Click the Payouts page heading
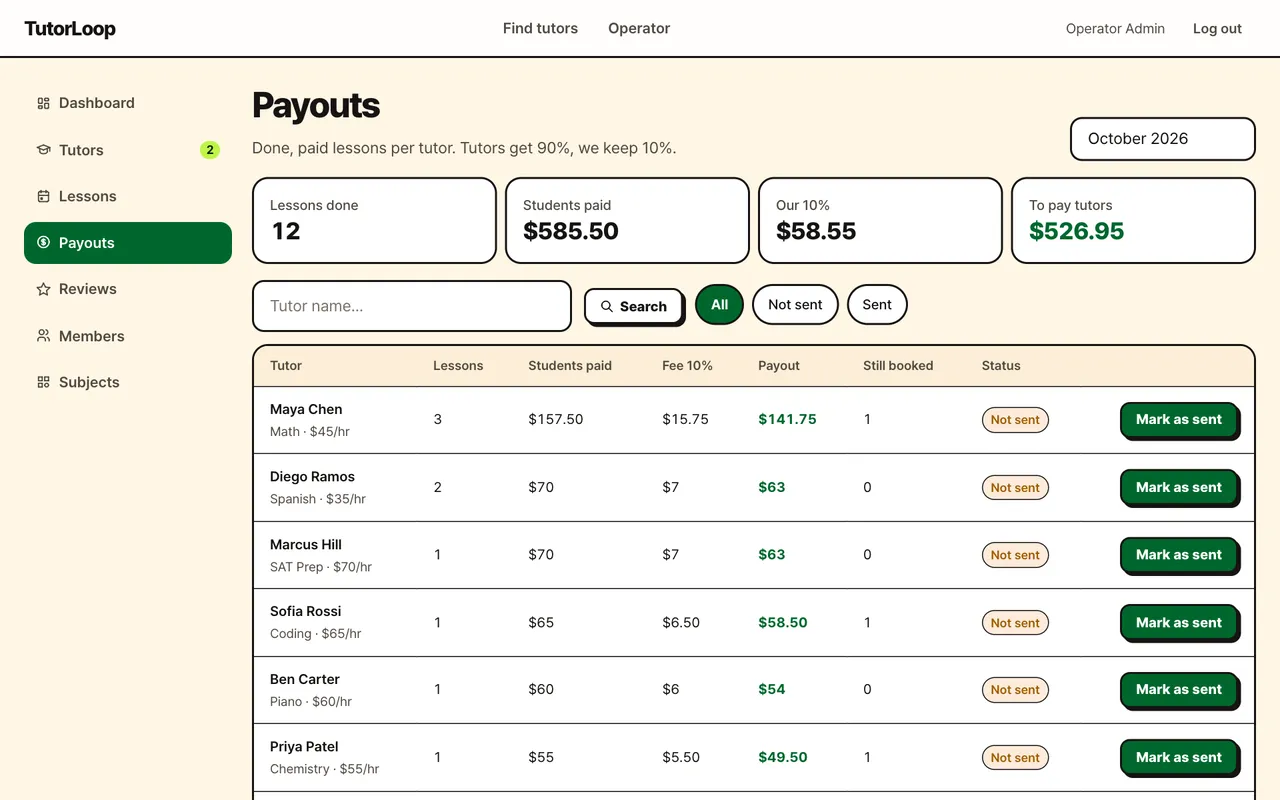The width and height of the screenshot is (1280, 800). pyautogui.click(x=316, y=106)
